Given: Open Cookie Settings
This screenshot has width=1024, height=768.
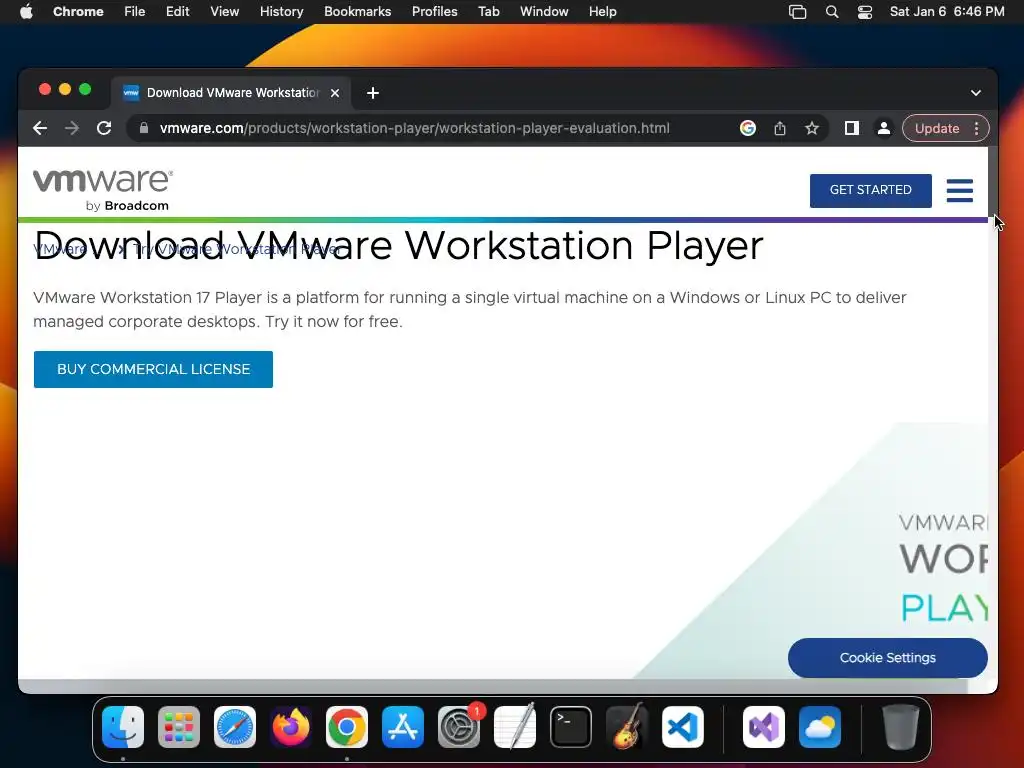Looking at the screenshot, I should tap(888, 658).
